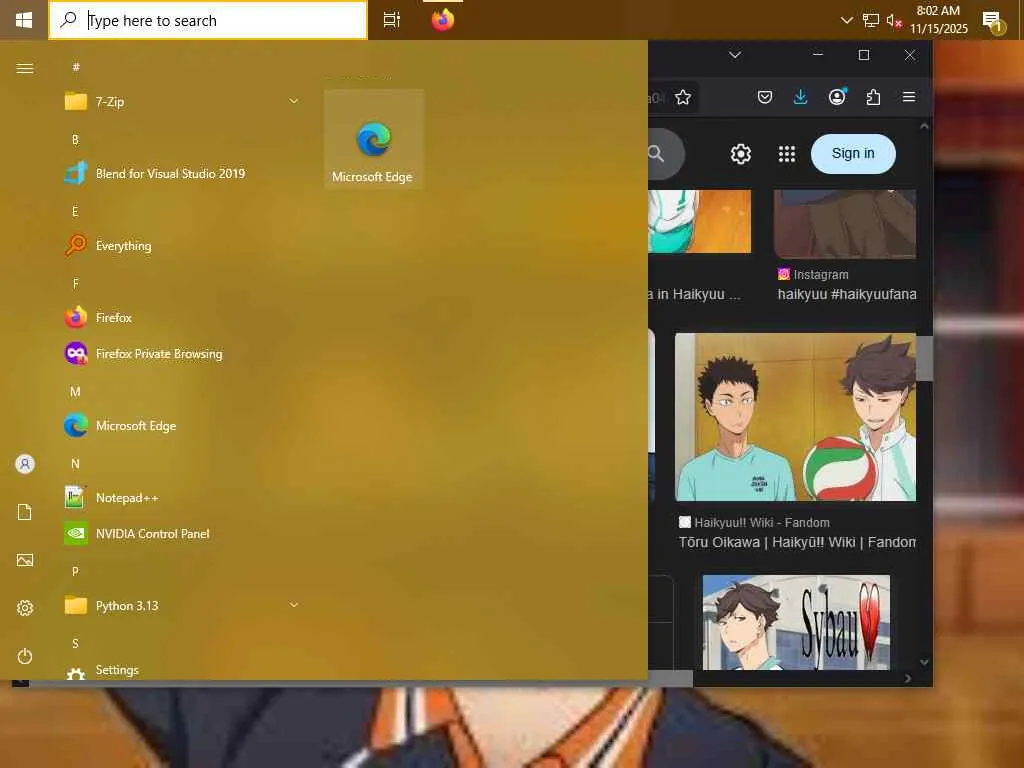Open the Sybau Oikawa image result
This screenshot has width=1024, height=768.
[796, 622]
